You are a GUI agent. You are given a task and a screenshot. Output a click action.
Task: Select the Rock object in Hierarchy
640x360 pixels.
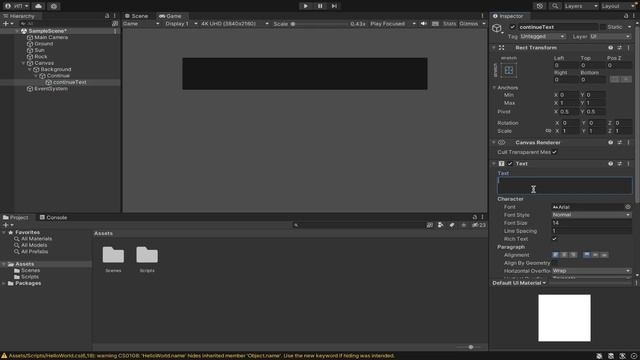40,57
